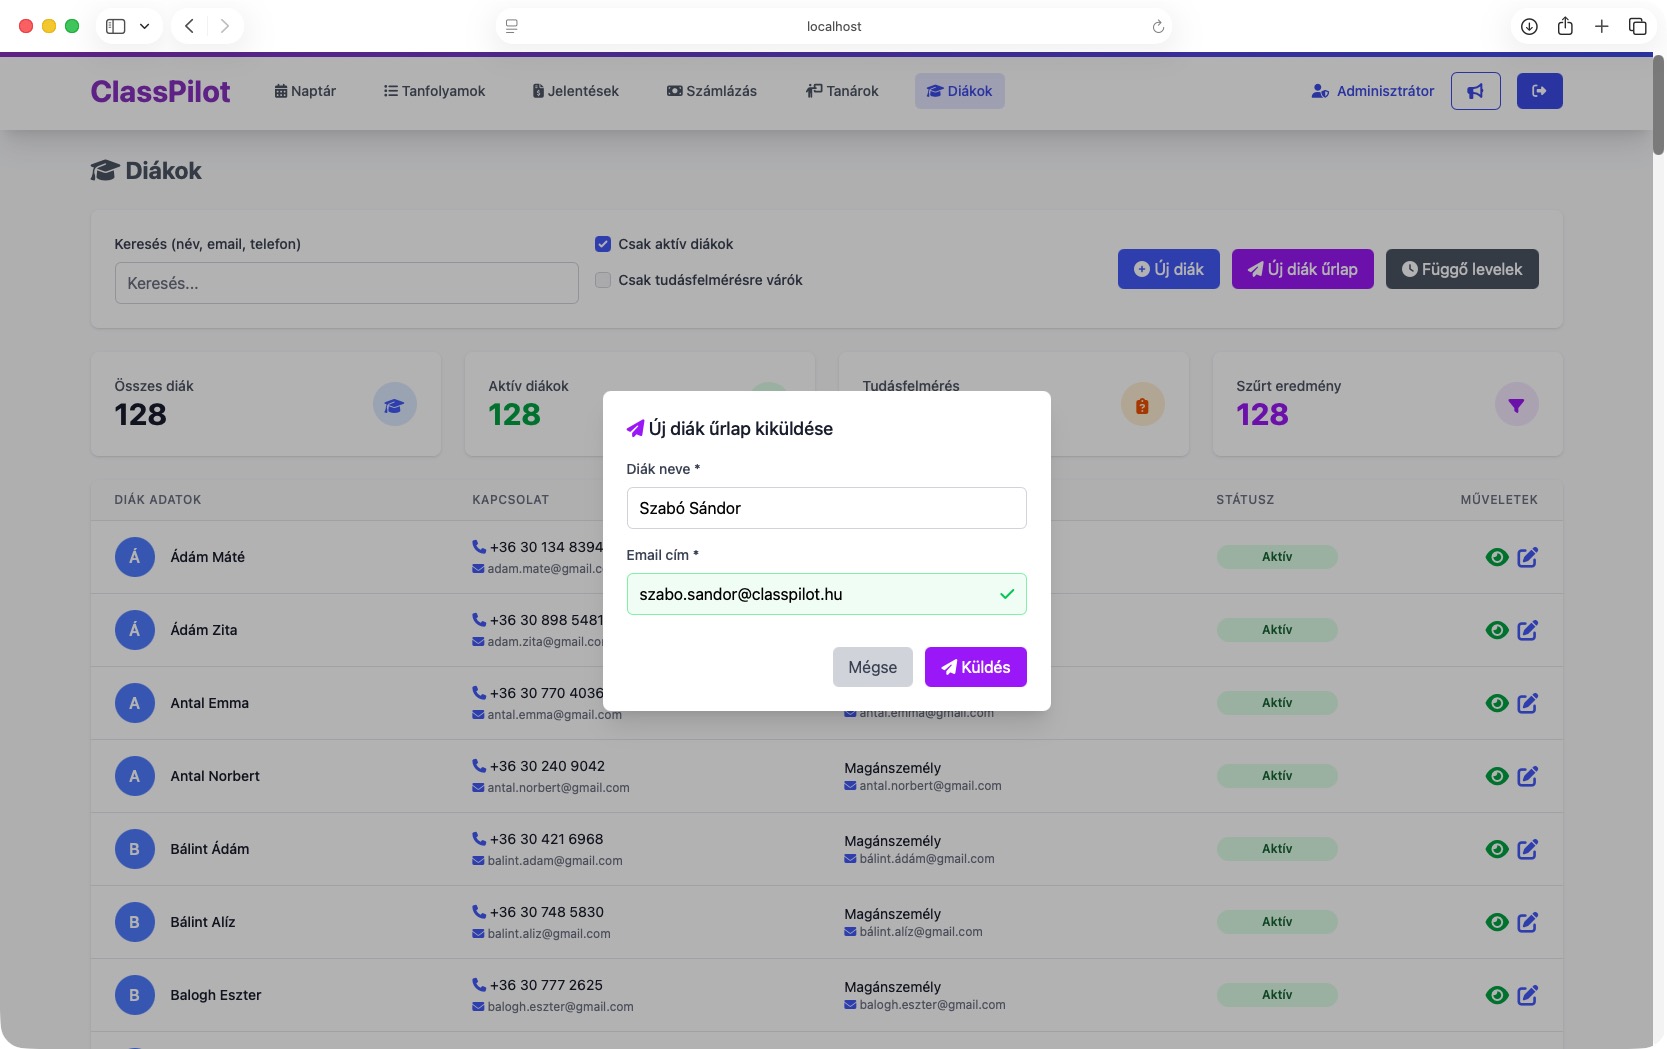
Task: Open edit icon for Ádám Máté
Action: [1527, 557]
